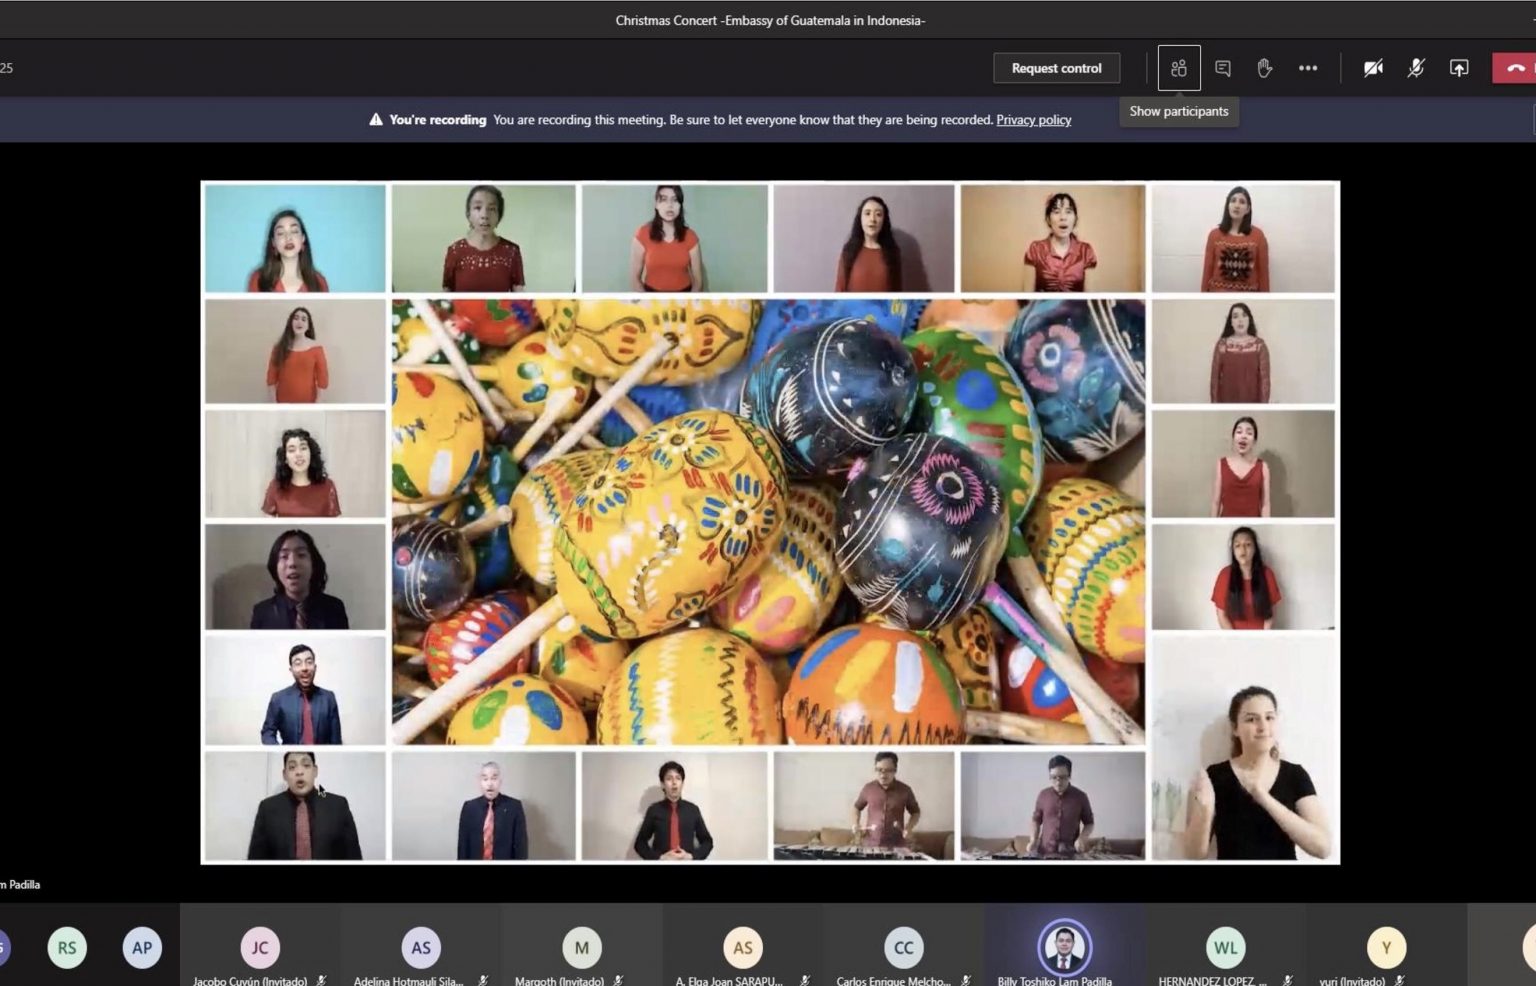Image resolution: width=1536 pixels, height=986 pixels.
Task: Open the Show participants panel
Action: [1179, 68]
